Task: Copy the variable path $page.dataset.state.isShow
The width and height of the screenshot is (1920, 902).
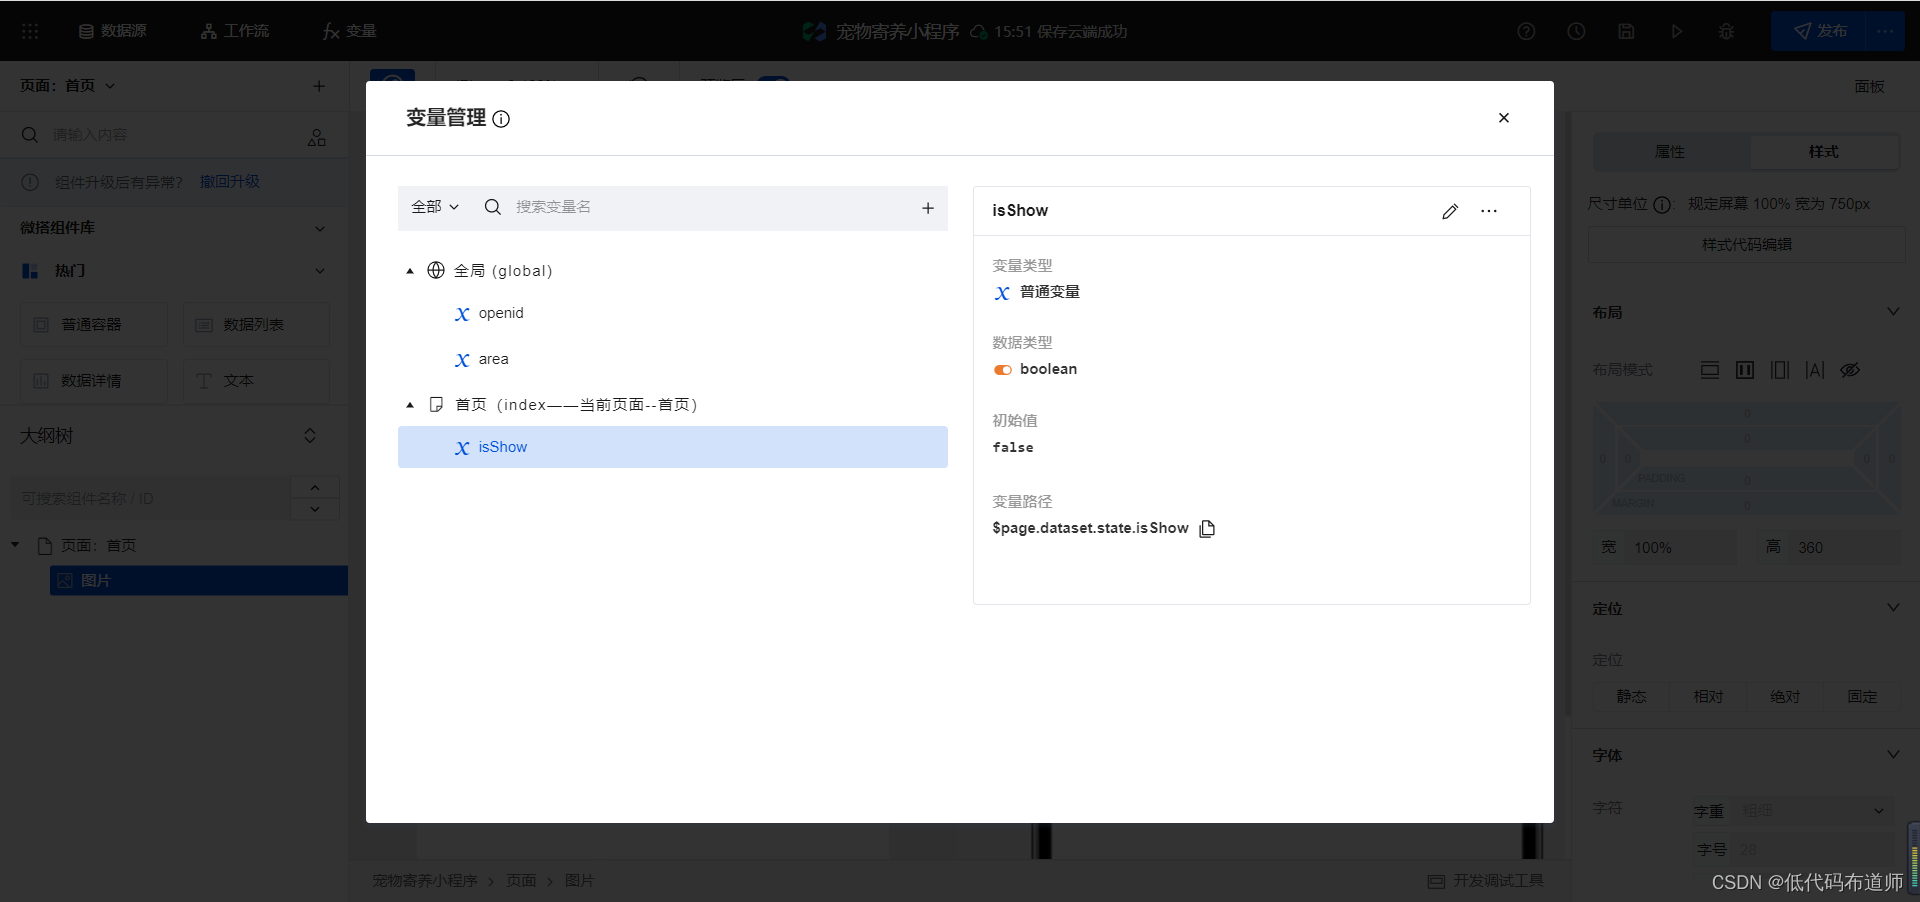Action: point(1207,529)
